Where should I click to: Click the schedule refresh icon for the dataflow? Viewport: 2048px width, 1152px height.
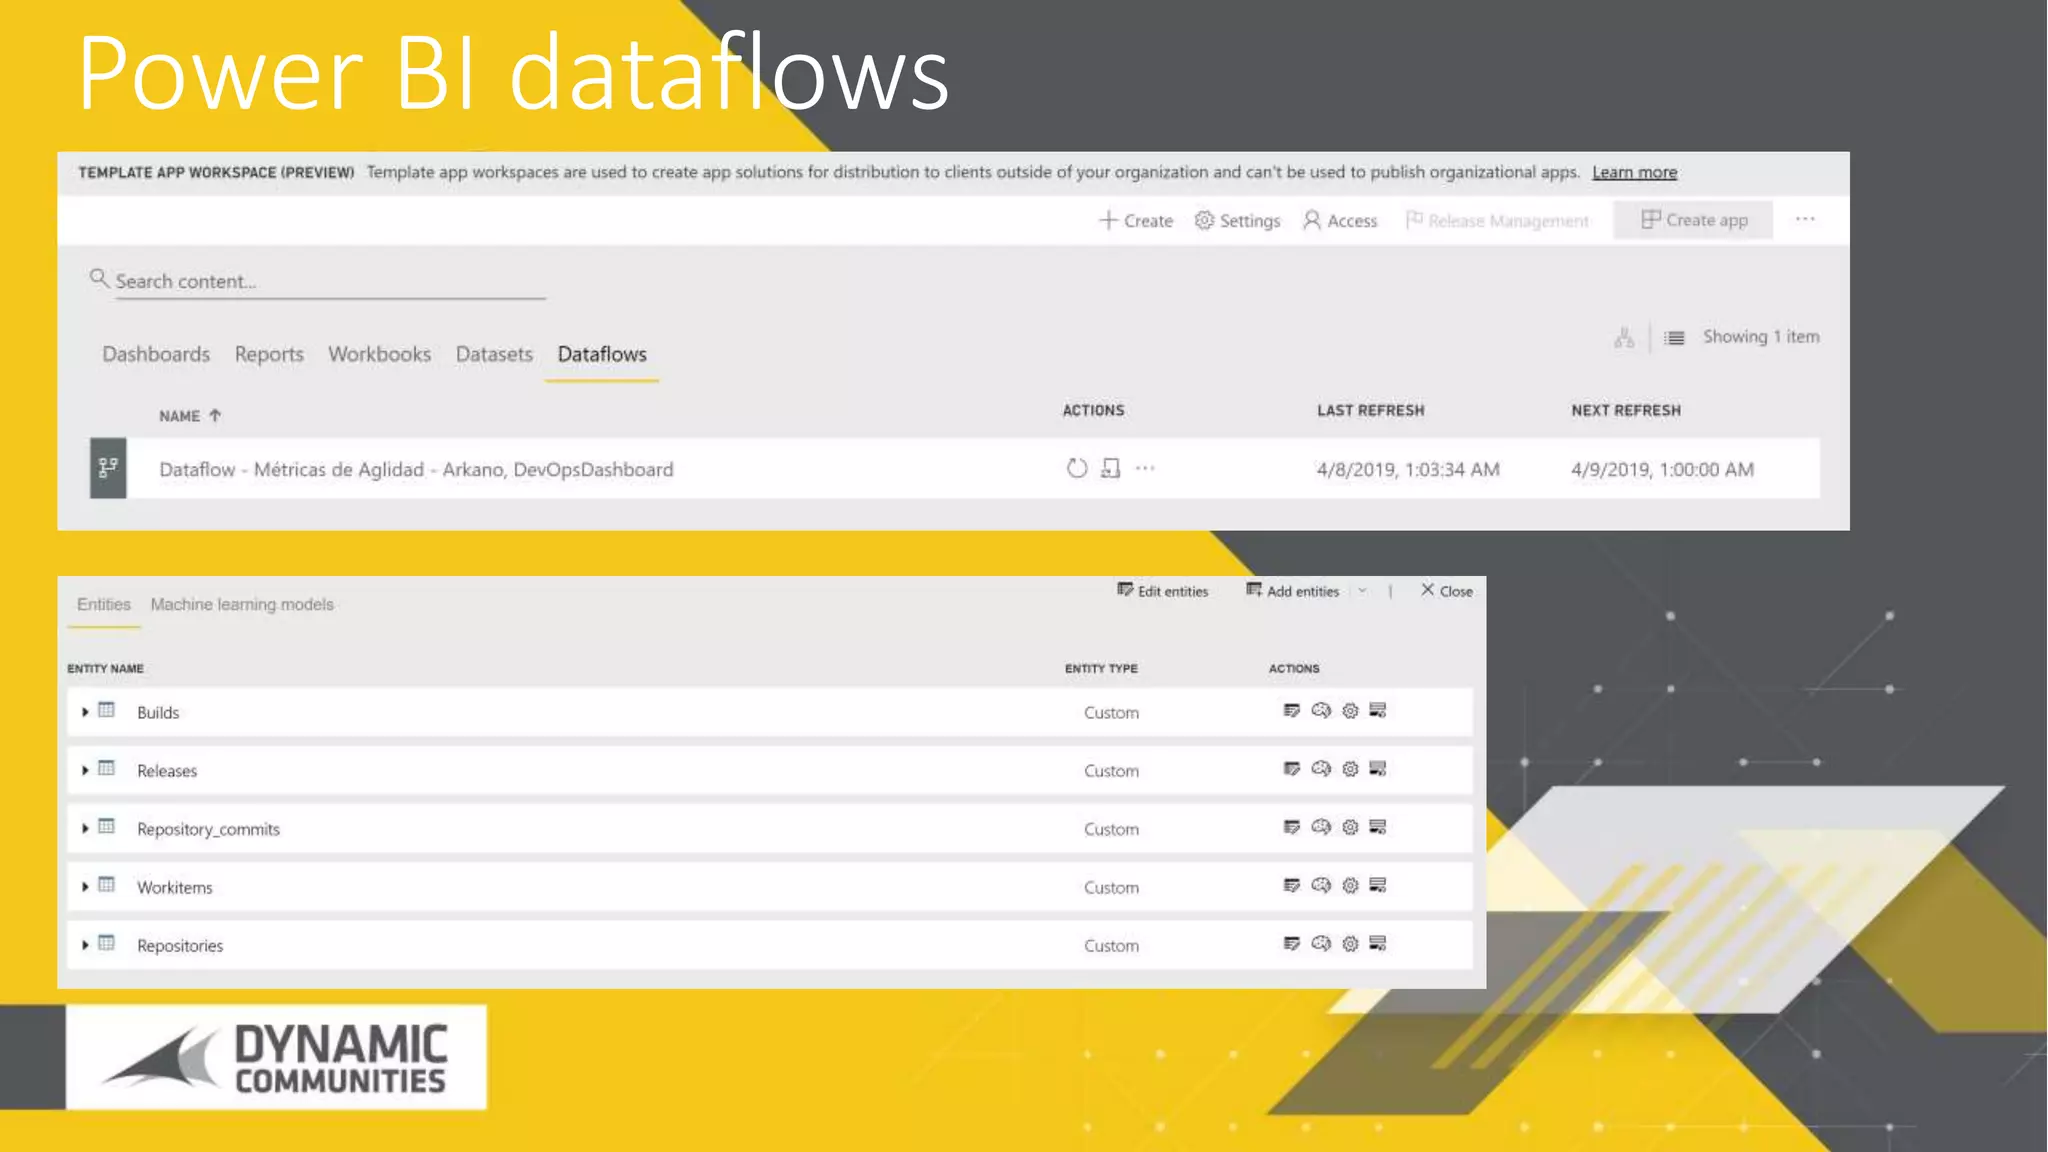(x=1110, y=468)
